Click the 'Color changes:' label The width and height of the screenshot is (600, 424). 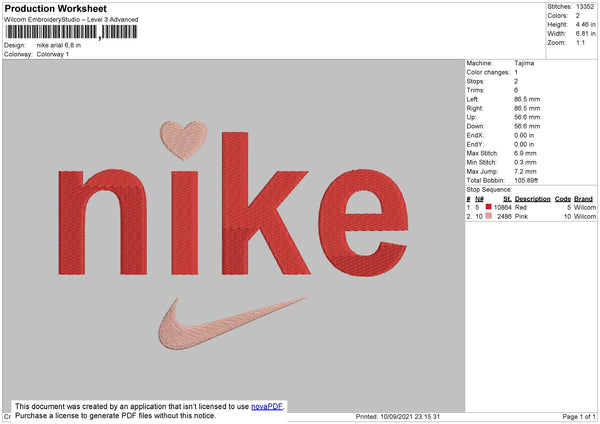[488, 72]
